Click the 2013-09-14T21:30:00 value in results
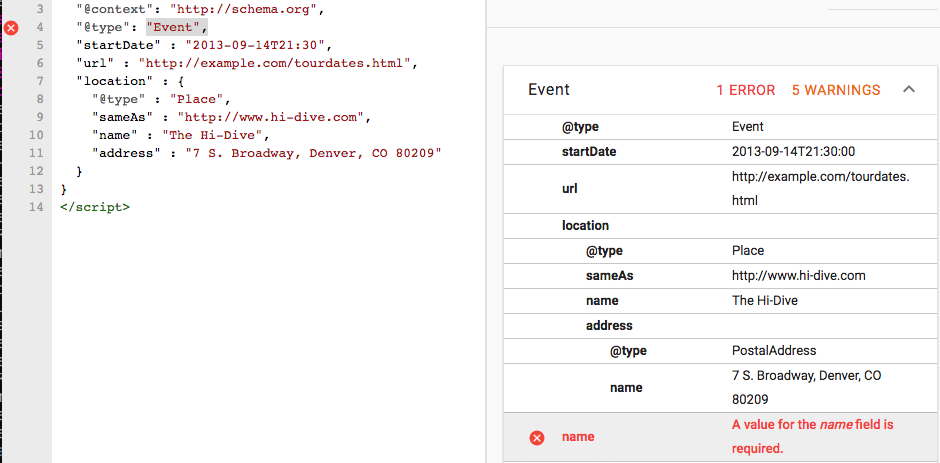The height and width of the screenshot is (463, 940). pyautogui.click(x=794, y=152)
